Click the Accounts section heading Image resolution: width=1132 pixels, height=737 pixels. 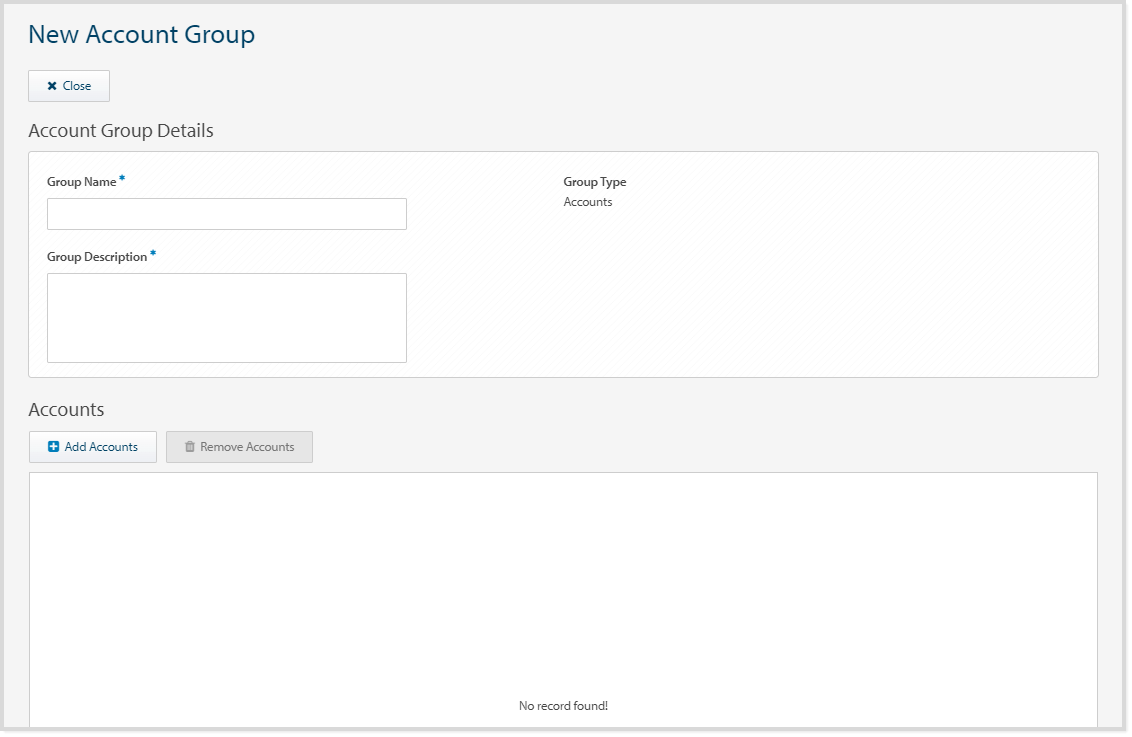click(x=66, y=409)
